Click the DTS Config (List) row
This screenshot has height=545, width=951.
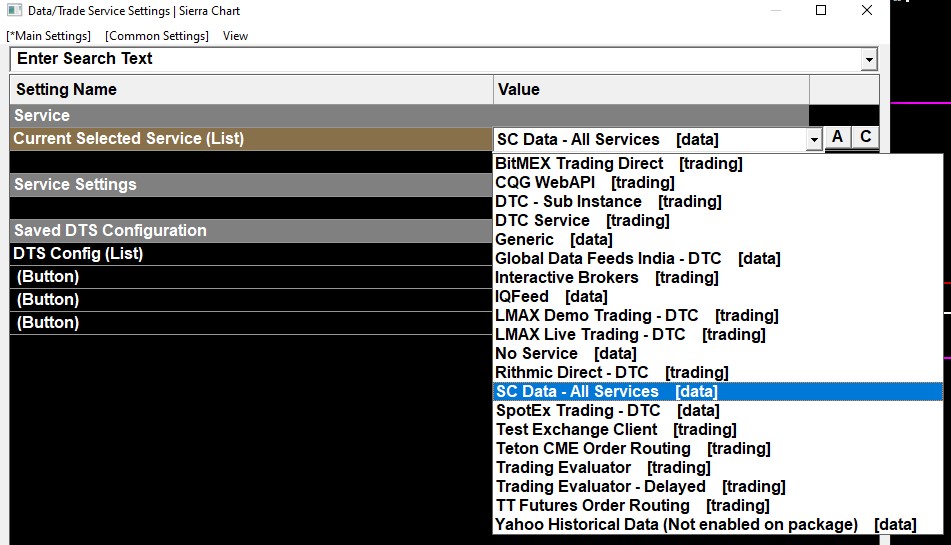(x=251, y=253)
